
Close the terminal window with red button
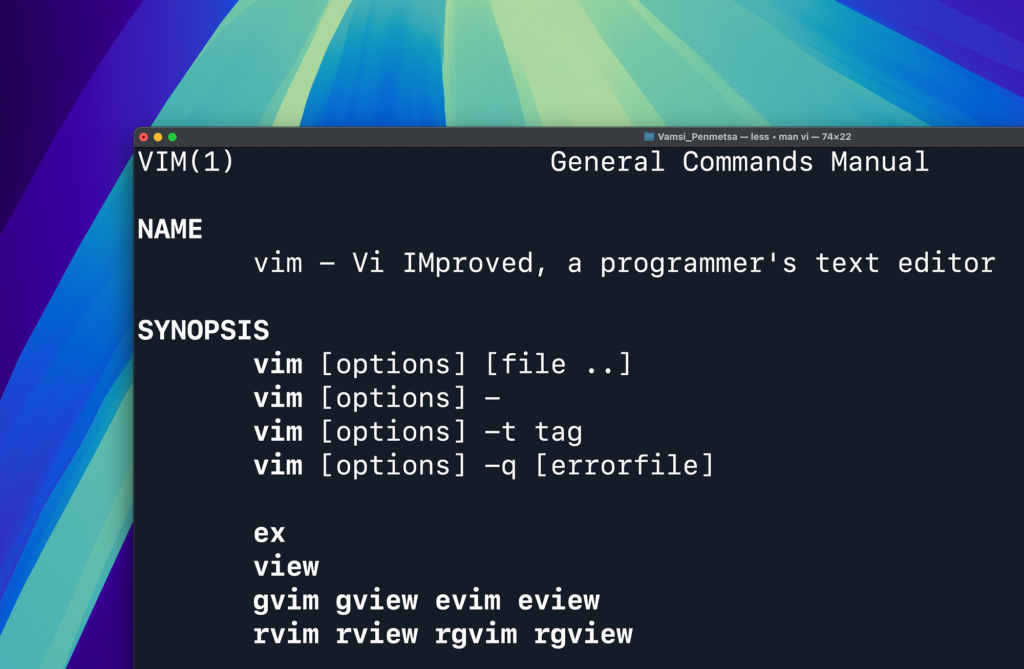coord(144,137)
